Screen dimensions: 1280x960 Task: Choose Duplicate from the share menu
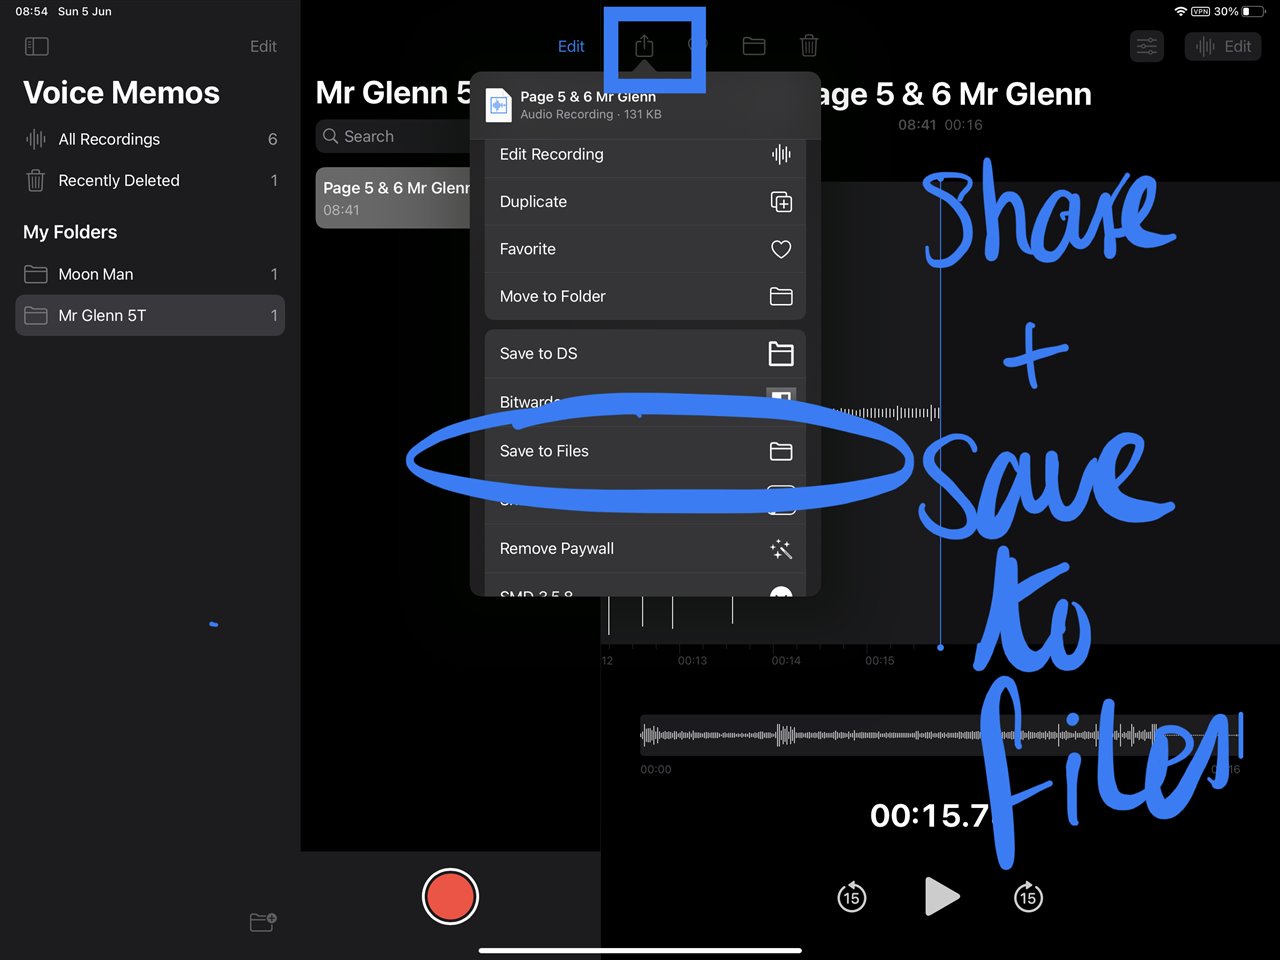(x=645, y=202)
